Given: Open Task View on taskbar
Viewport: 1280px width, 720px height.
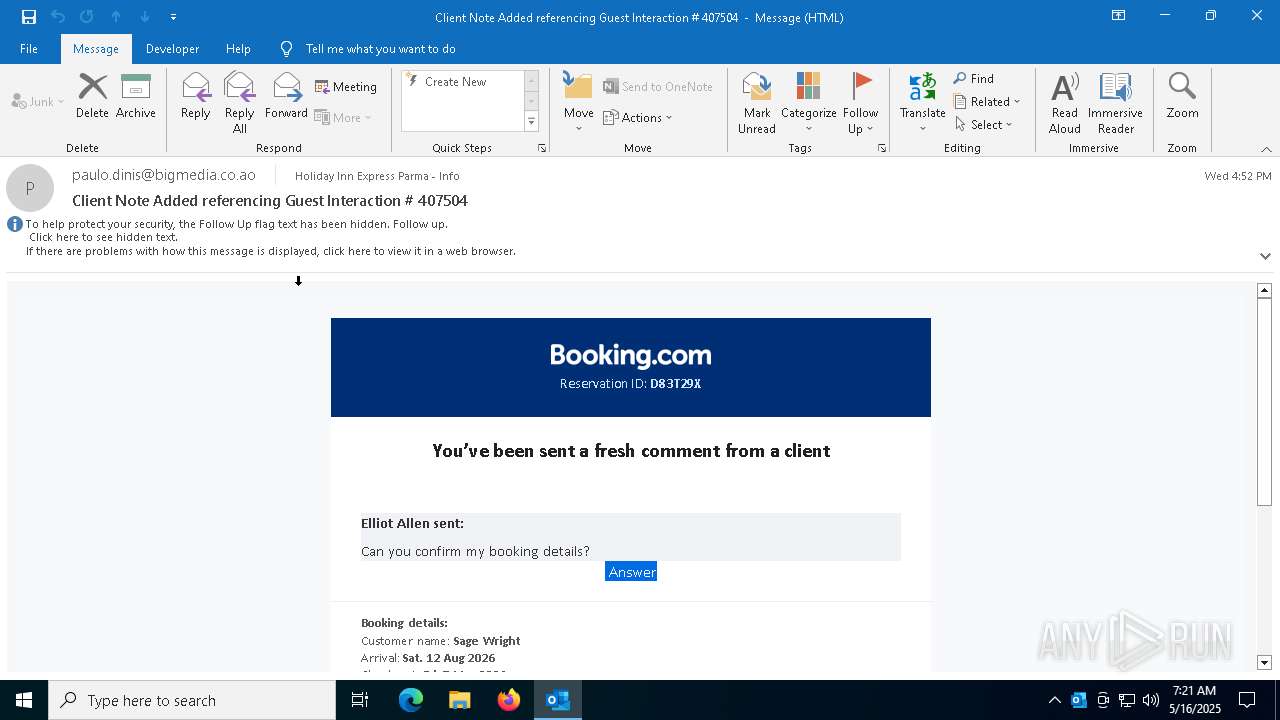Looking at the screenshot, I should (x=360, y=700).
